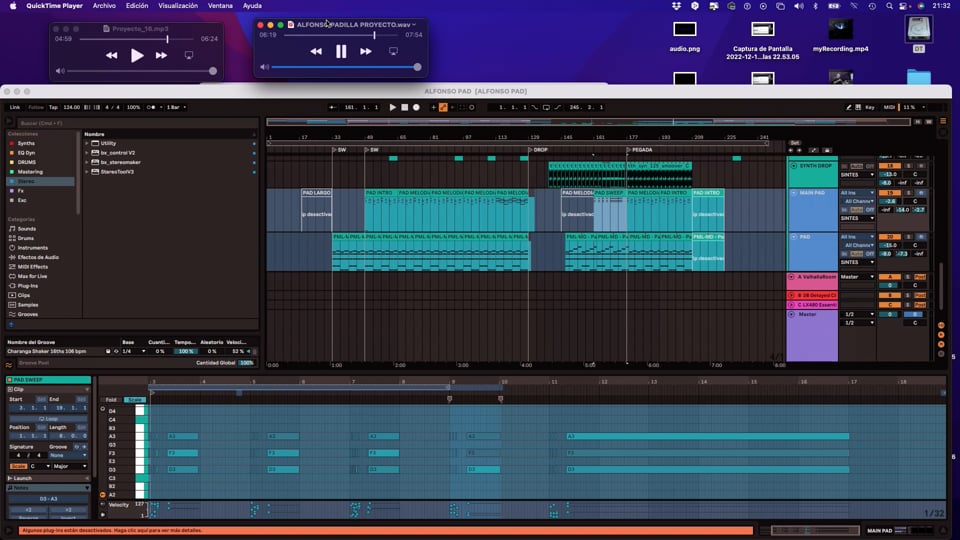Toggle the orange automation arm button
The height and width of the screenshot is (540, 960).
443,107
